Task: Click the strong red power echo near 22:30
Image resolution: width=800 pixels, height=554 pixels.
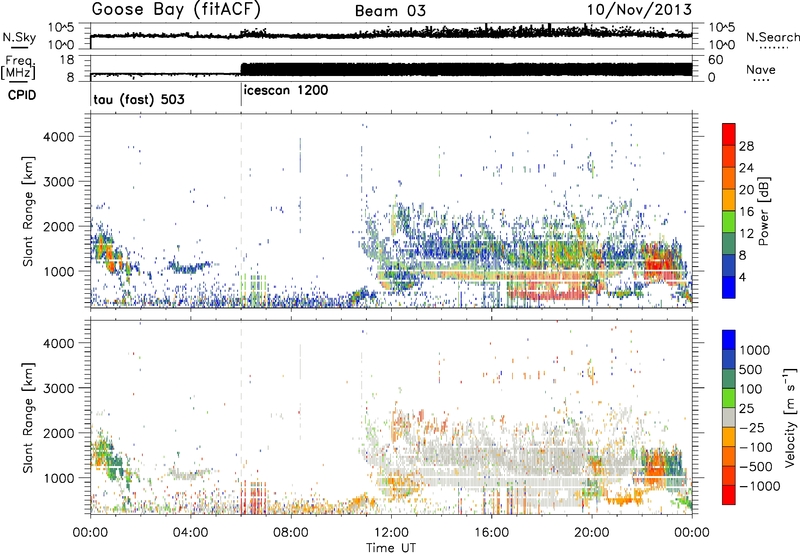Action: point(658,263)
